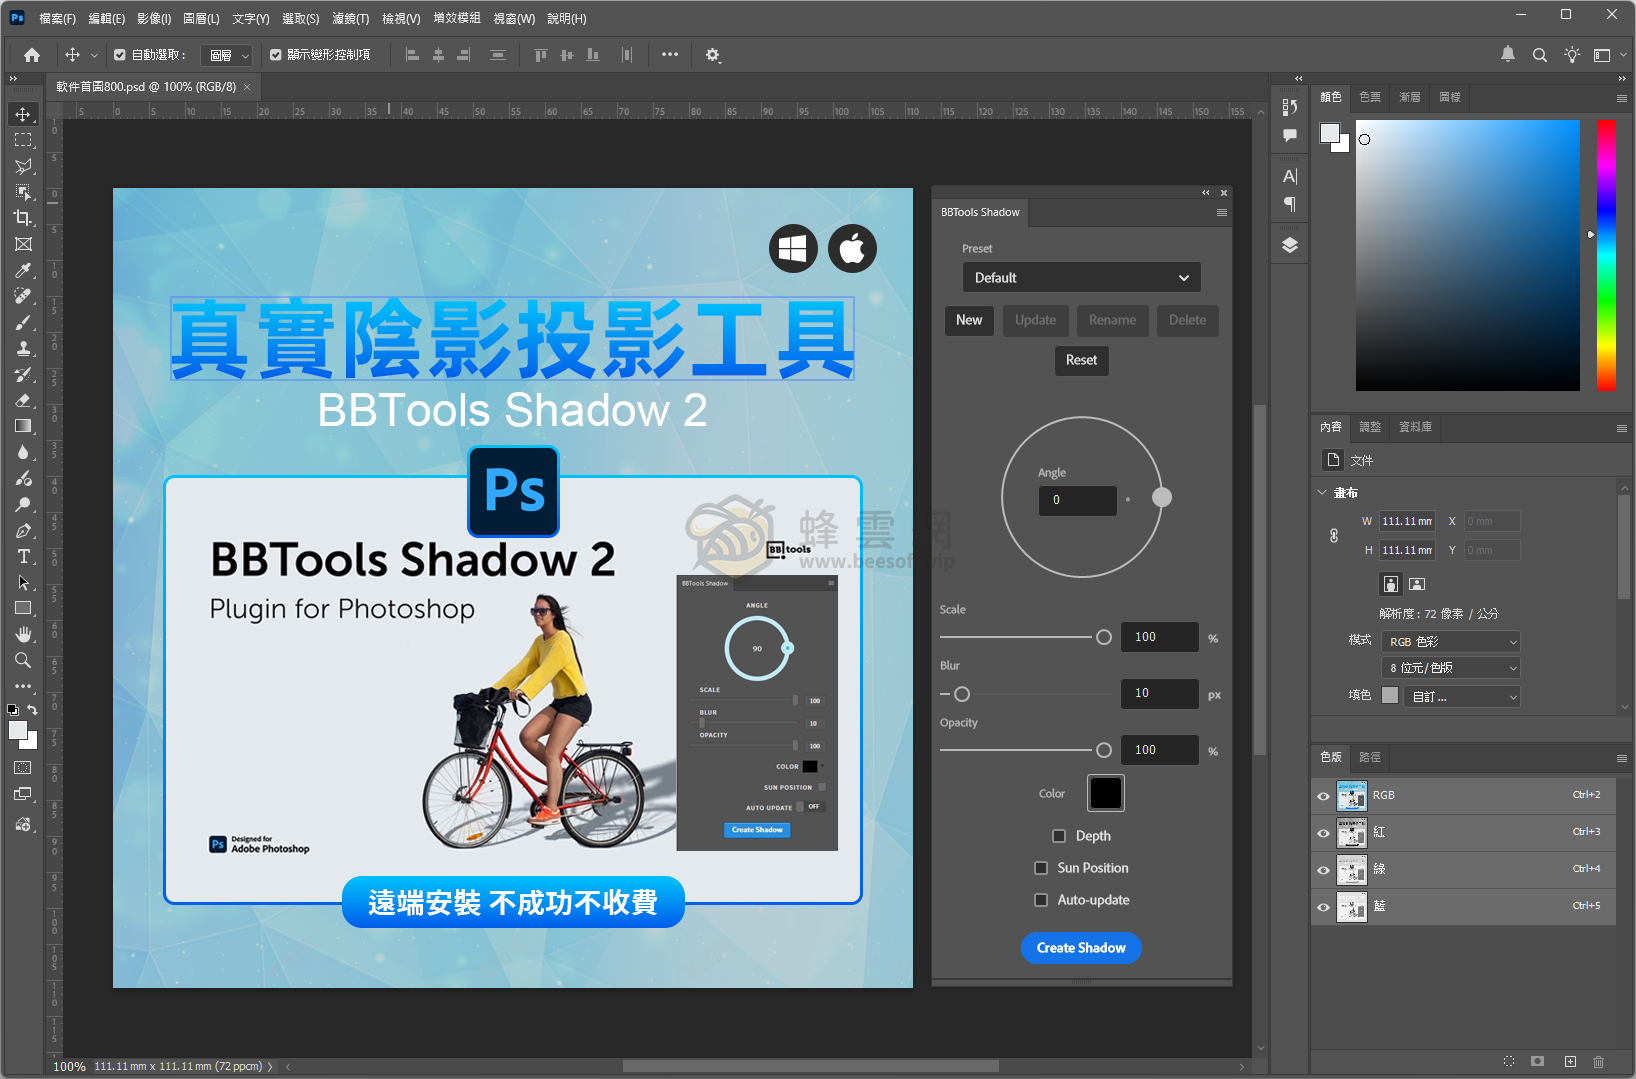Click the Rename preset button

1112,320
